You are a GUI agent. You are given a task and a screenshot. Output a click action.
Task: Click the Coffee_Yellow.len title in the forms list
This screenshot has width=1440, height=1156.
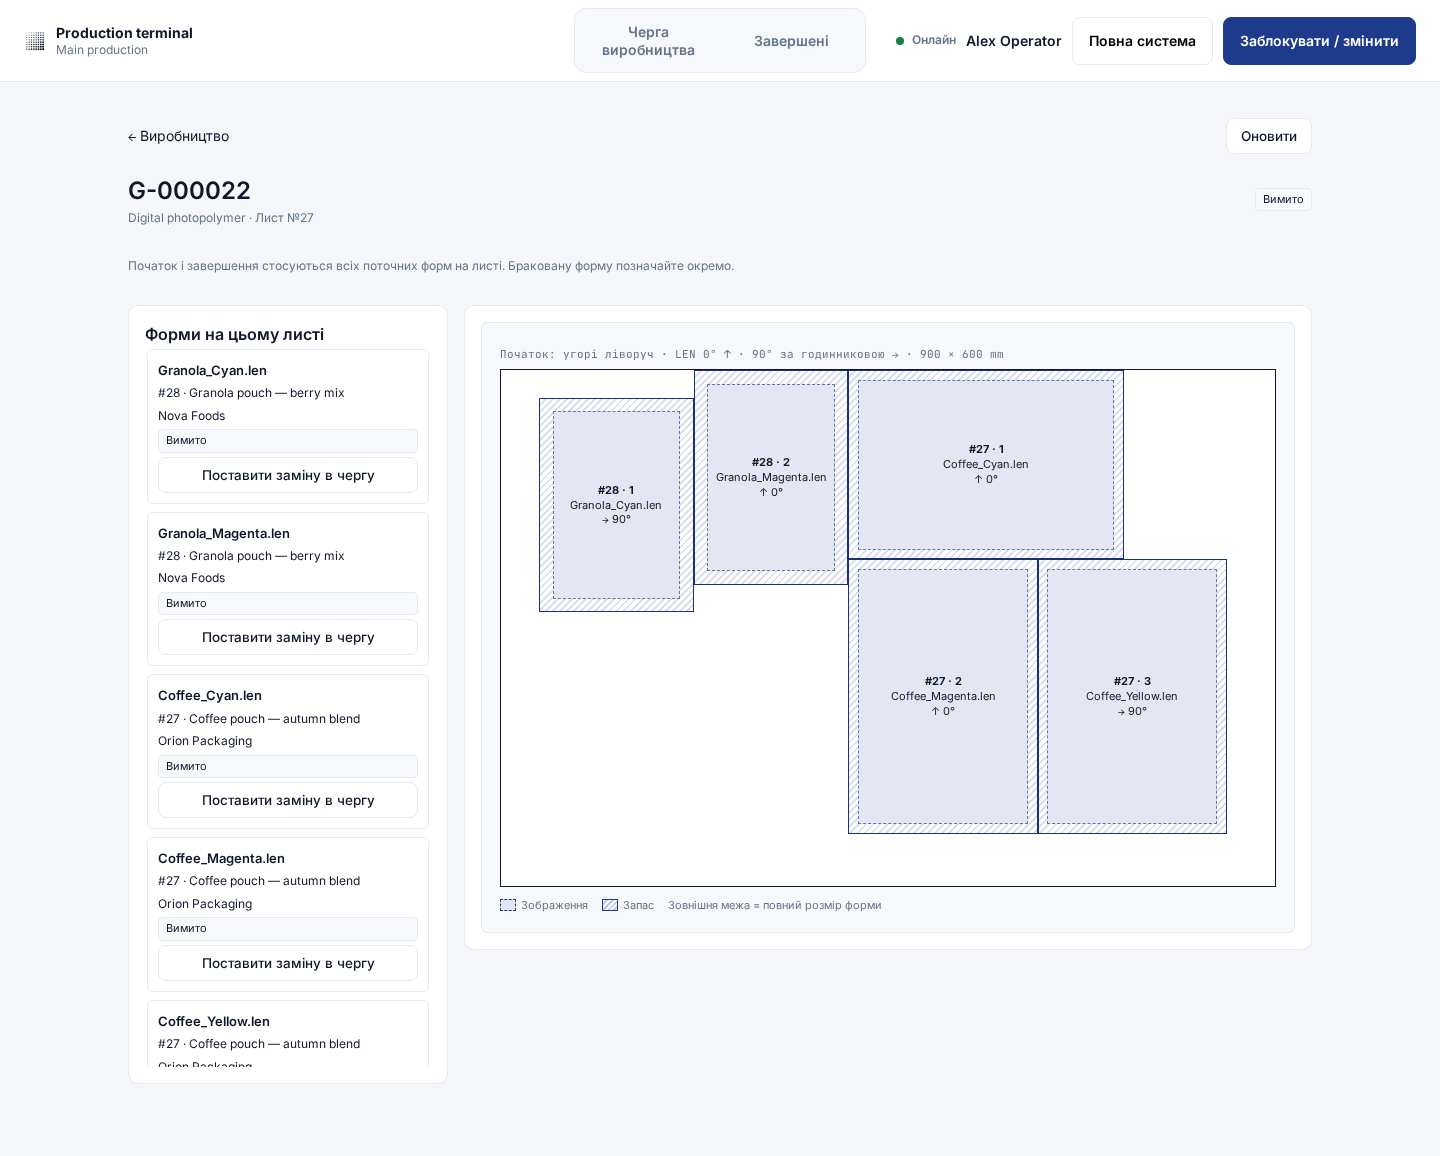click(x=214, y=1021)
